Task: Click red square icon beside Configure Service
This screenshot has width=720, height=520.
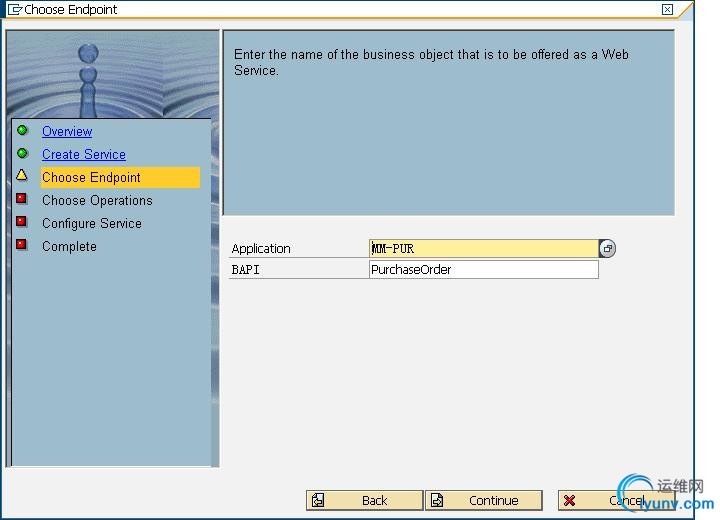Action: (x=22, y=221)
